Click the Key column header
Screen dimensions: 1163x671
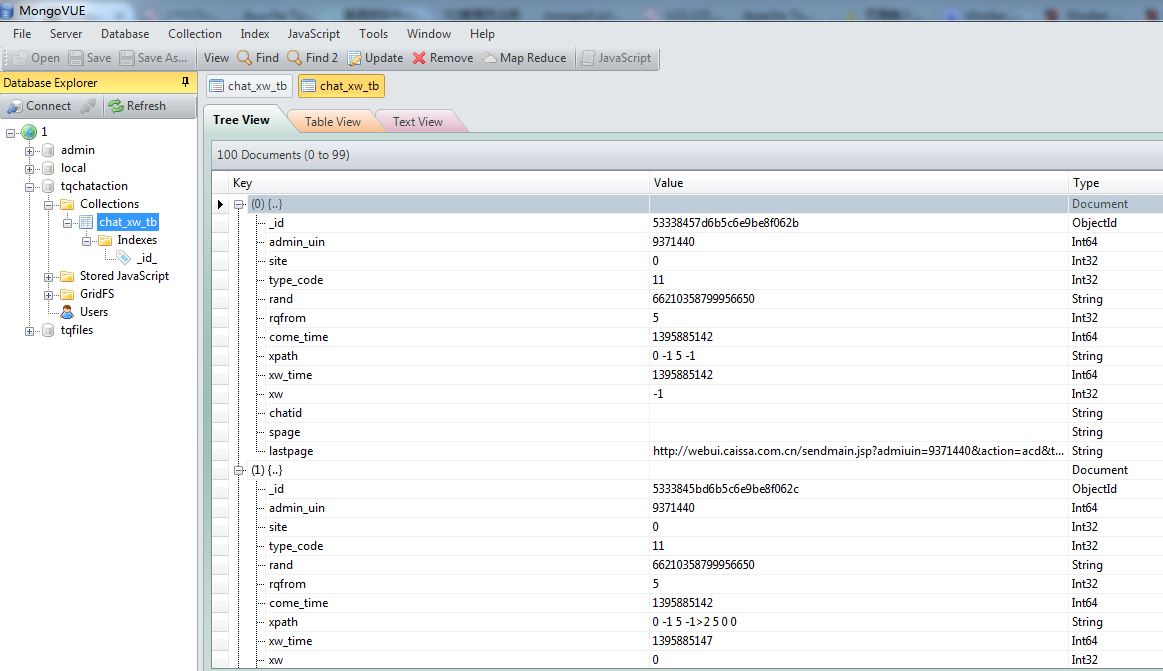(439, 183)
